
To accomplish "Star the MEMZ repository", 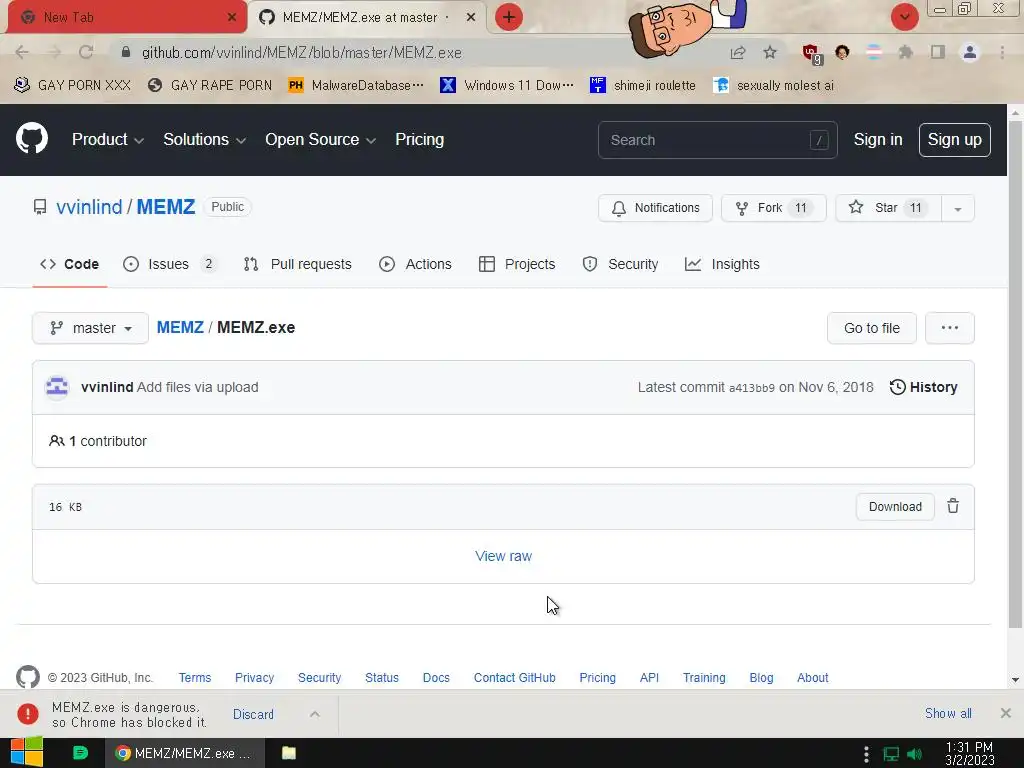I will tap(888, 208).
